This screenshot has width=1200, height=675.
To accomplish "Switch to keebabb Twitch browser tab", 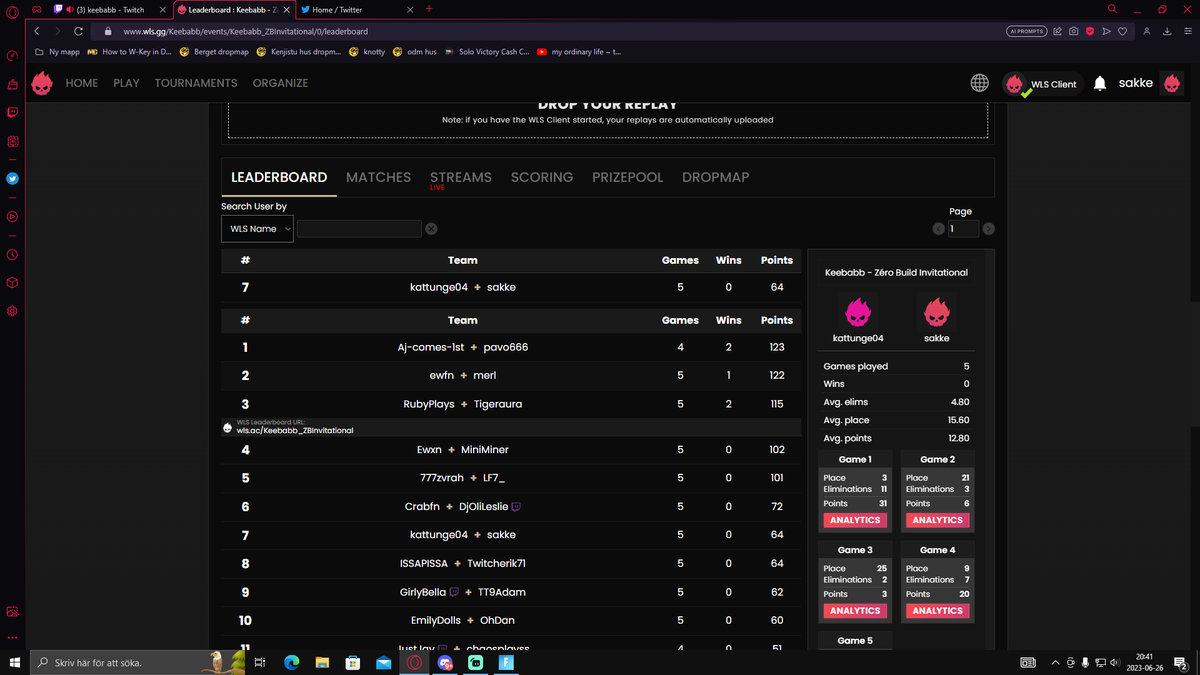I will (110, 9).
